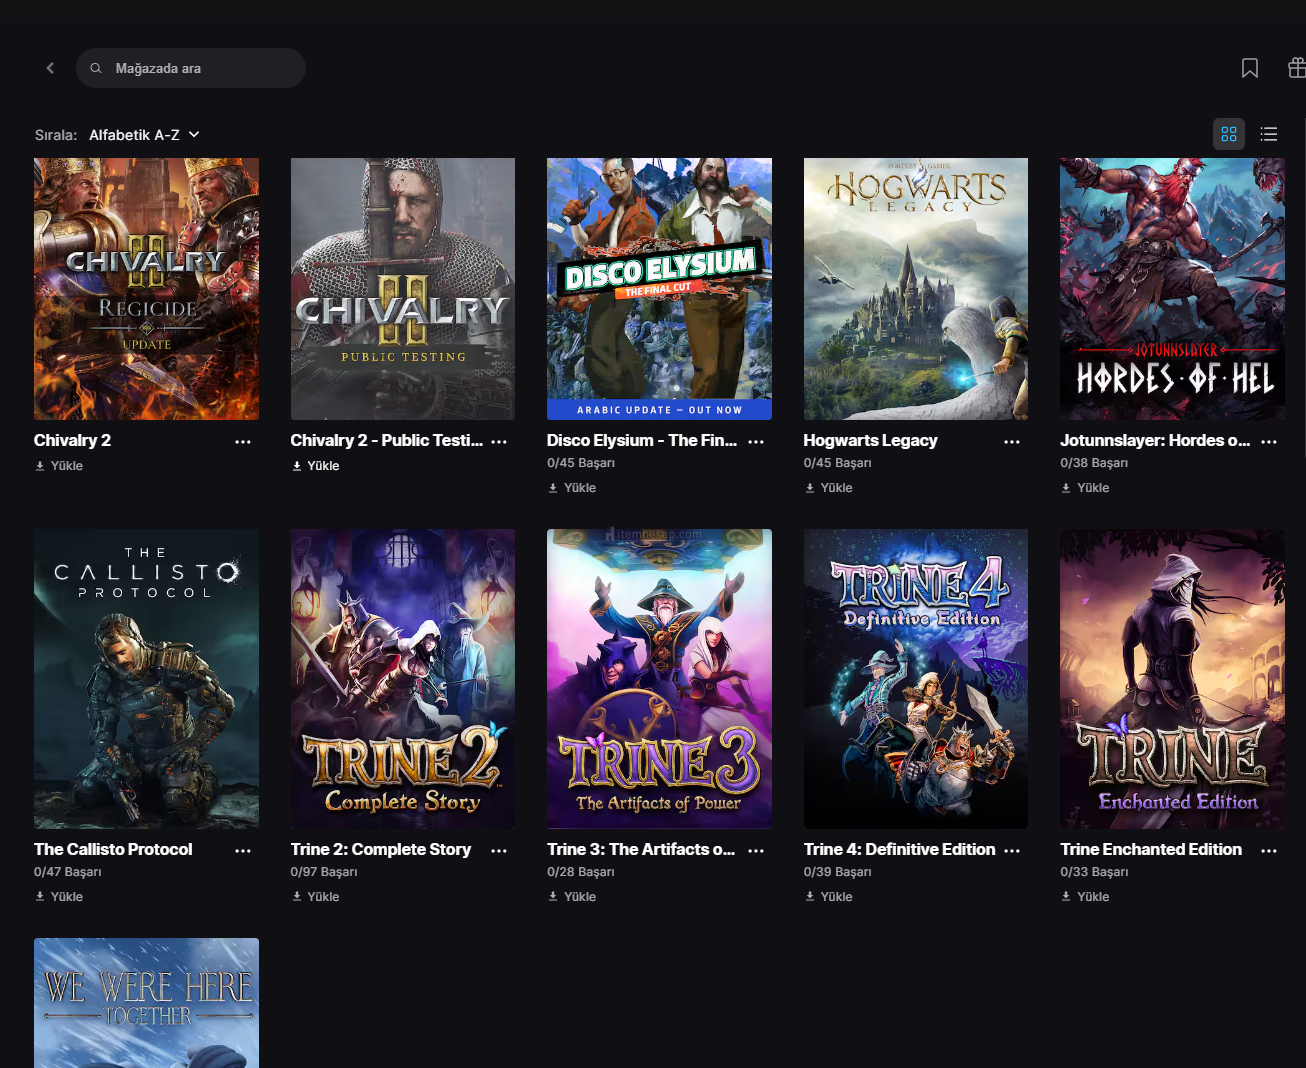Viewport: 1306px width, 1068px height.
Task: Open options menu for Disco Elysium
Action: [756, 441]
